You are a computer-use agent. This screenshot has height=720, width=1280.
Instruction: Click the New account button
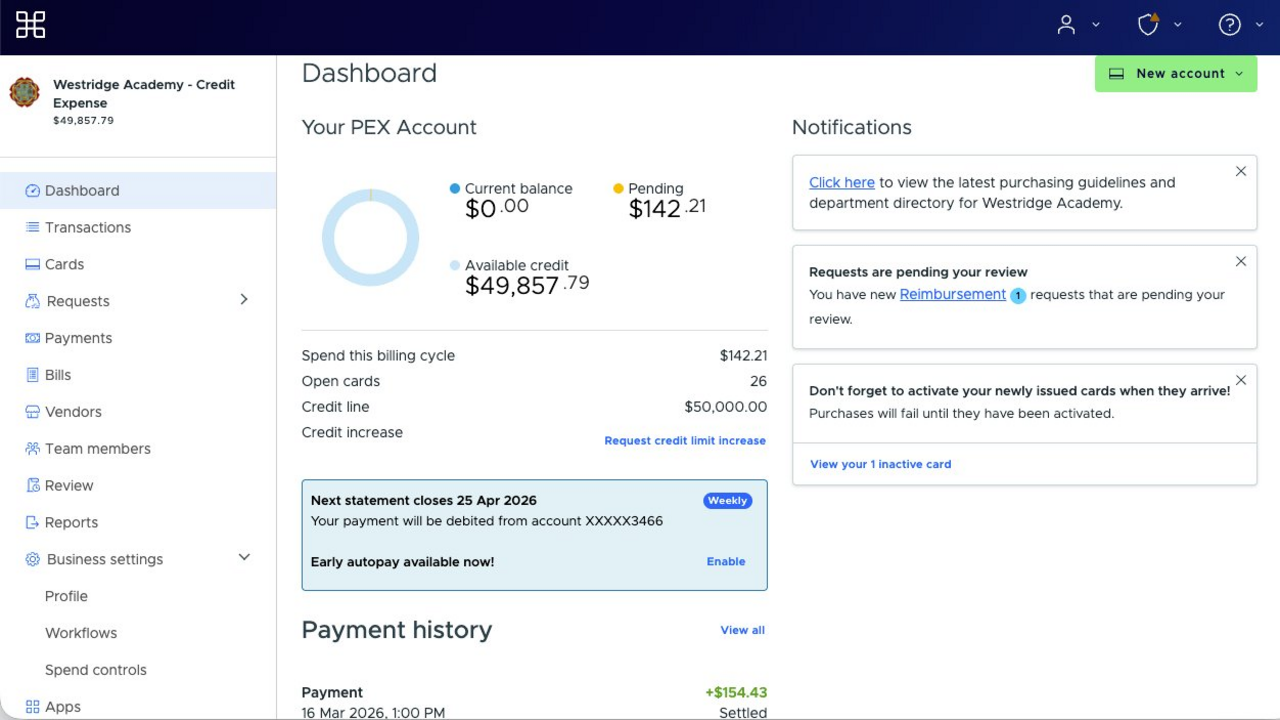click(x=1176, y=74)
